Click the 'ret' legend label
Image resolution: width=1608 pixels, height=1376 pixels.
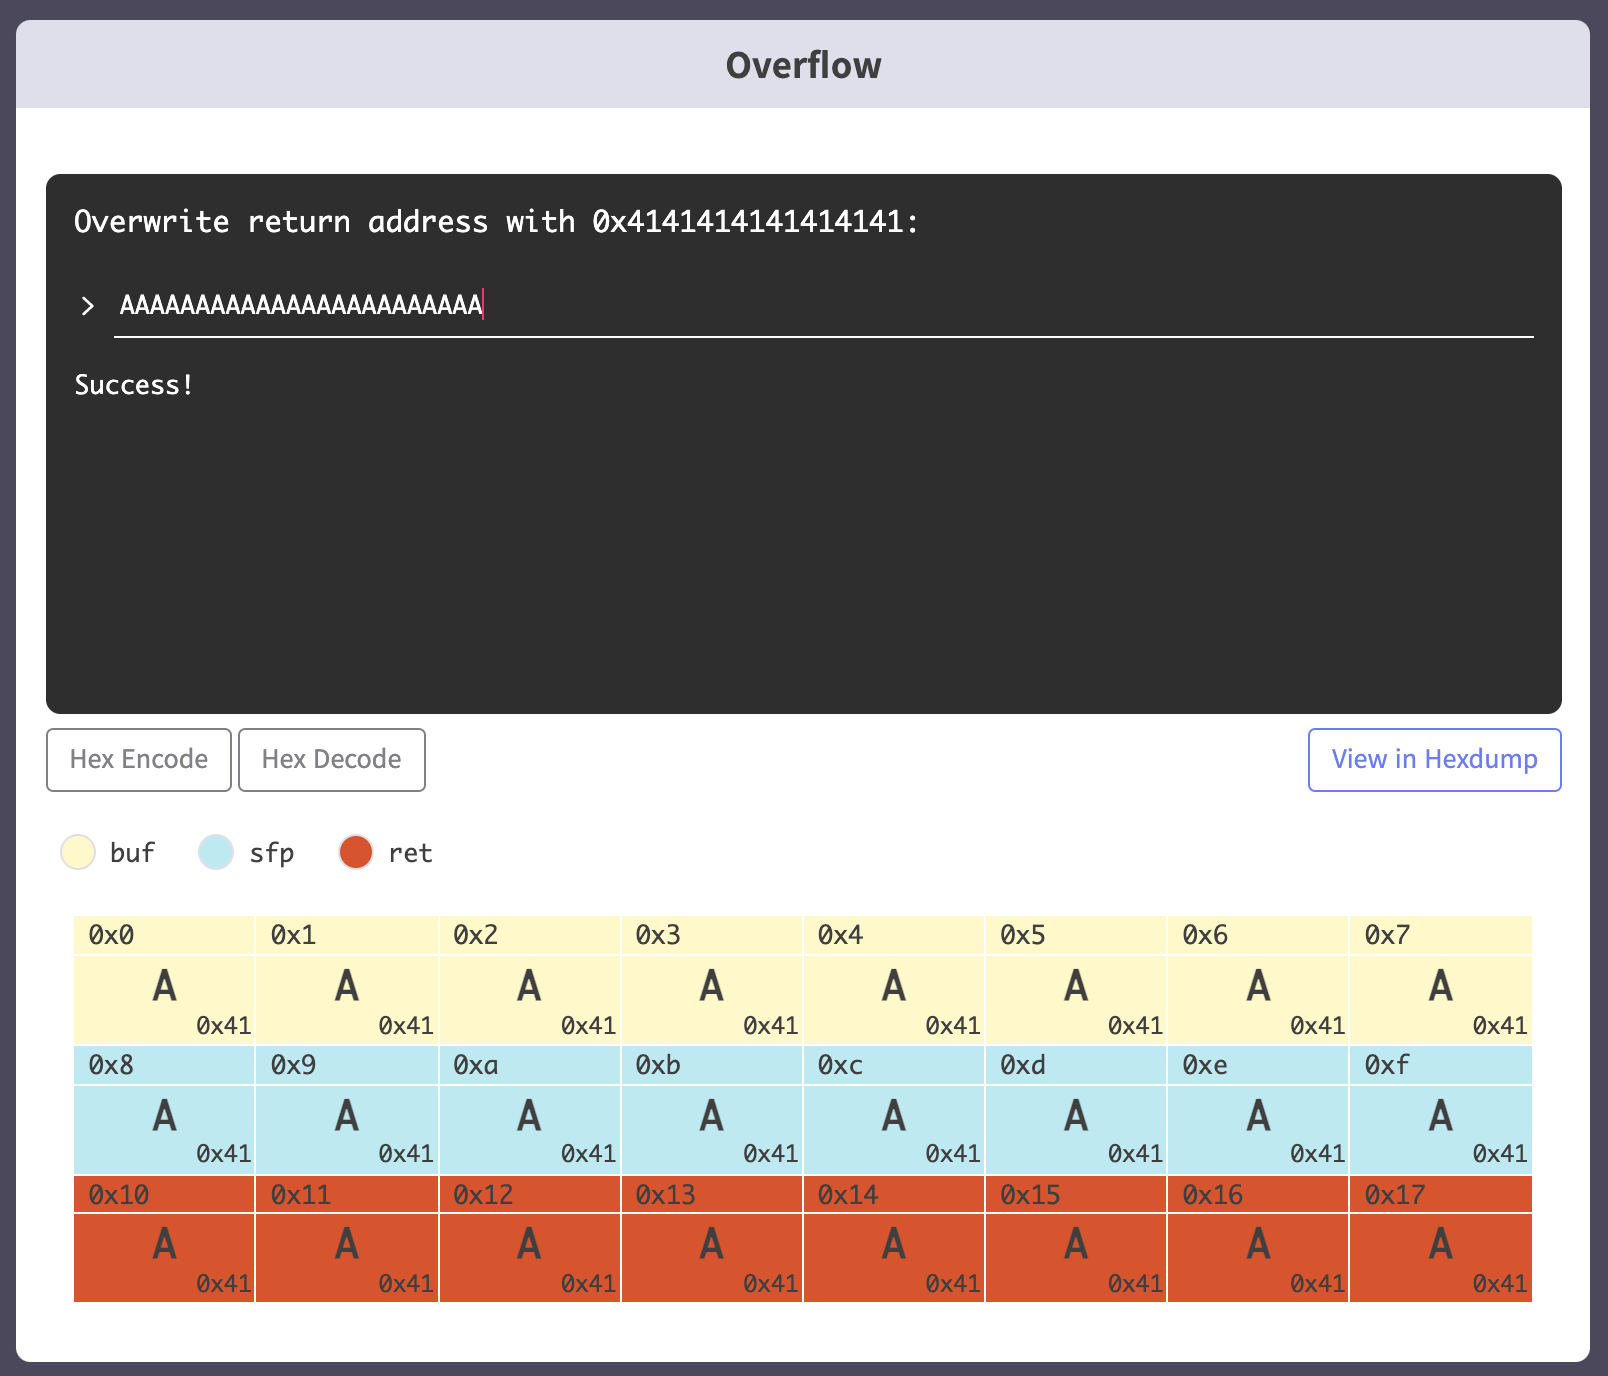pyautogui.click(x=410, y=853)
